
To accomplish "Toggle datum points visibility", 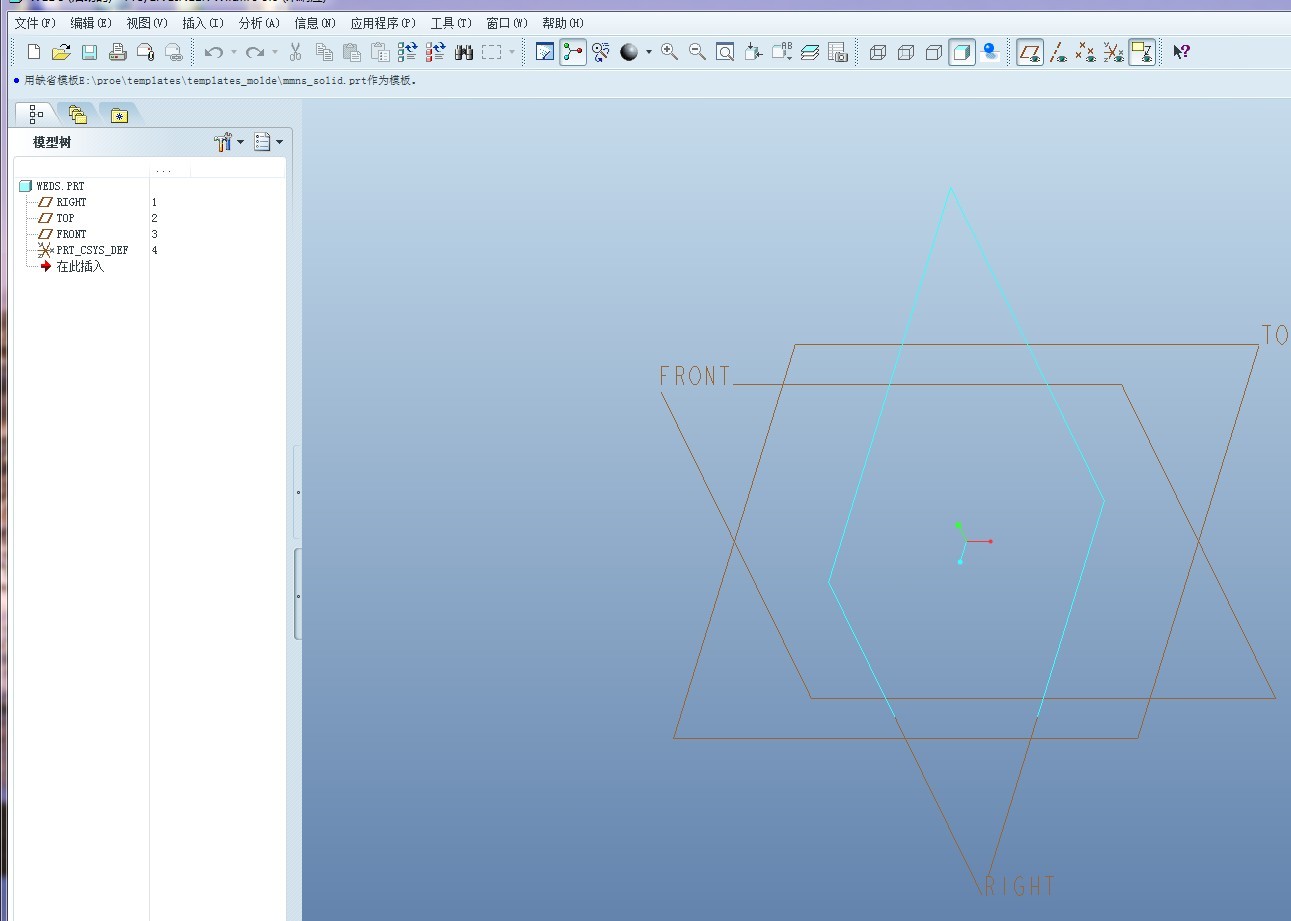I will 1086,52.
